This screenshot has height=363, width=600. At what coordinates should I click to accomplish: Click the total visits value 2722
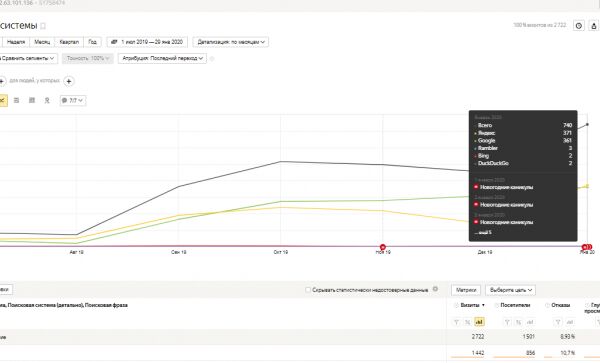478,337
